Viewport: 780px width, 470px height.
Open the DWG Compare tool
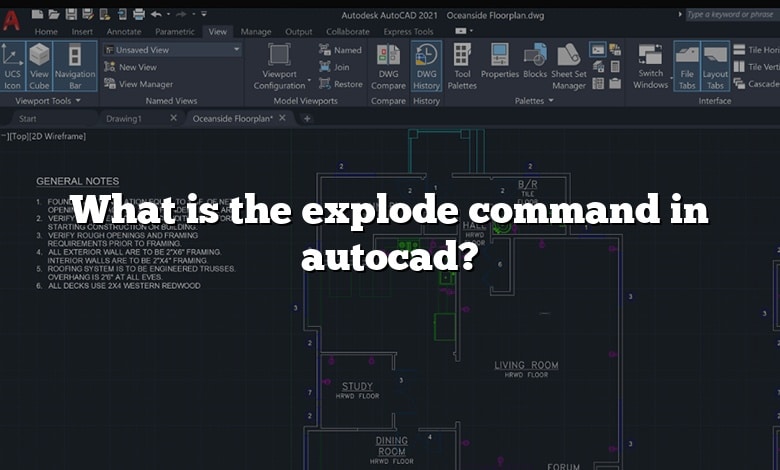point(388,66)
